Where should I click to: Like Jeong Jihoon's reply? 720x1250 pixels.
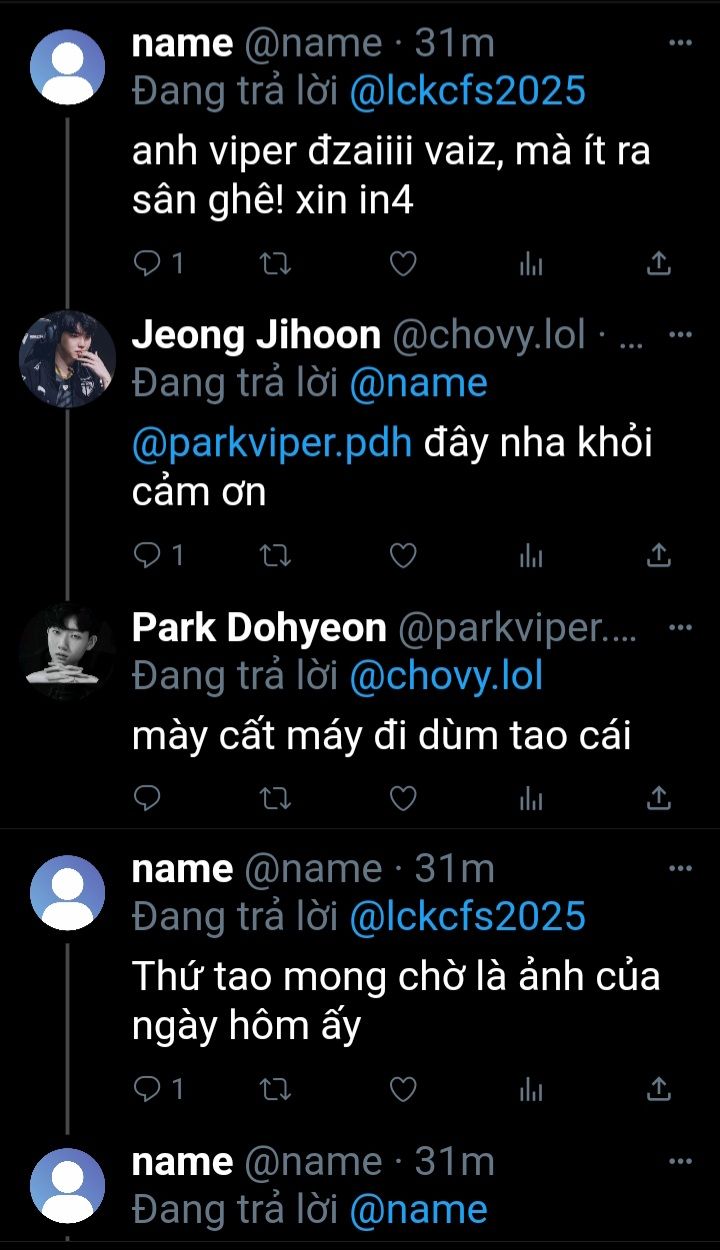(x=402, y=556)
